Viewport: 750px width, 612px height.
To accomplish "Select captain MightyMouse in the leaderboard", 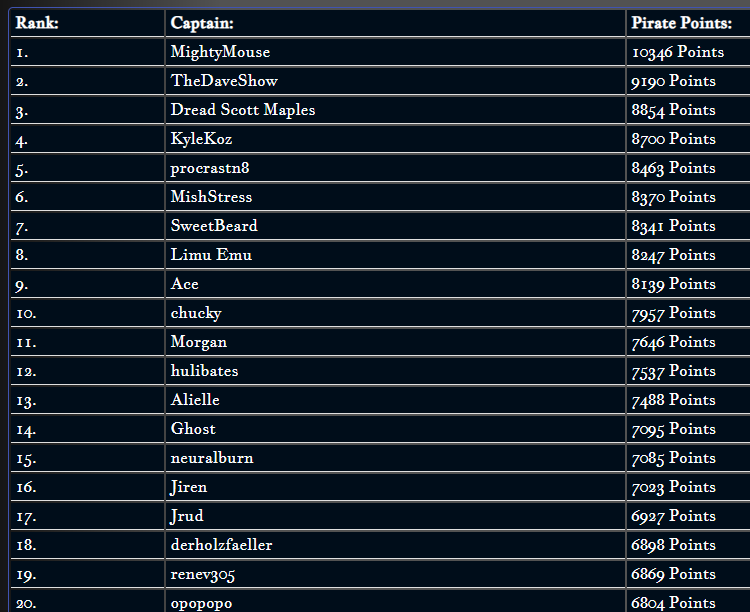I will click(x=220, y=52).
